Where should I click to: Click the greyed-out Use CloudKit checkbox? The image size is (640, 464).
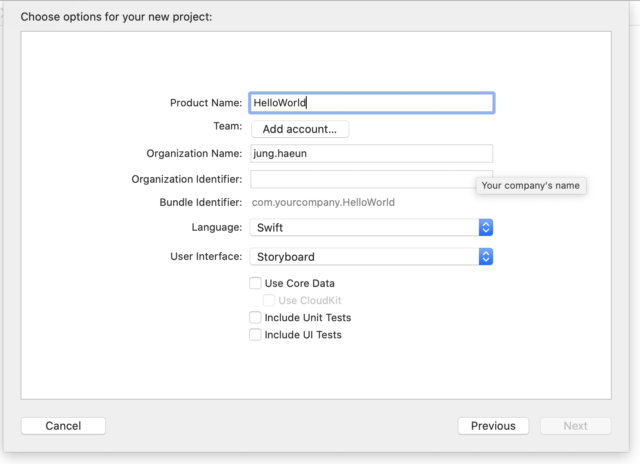point(269,300)
